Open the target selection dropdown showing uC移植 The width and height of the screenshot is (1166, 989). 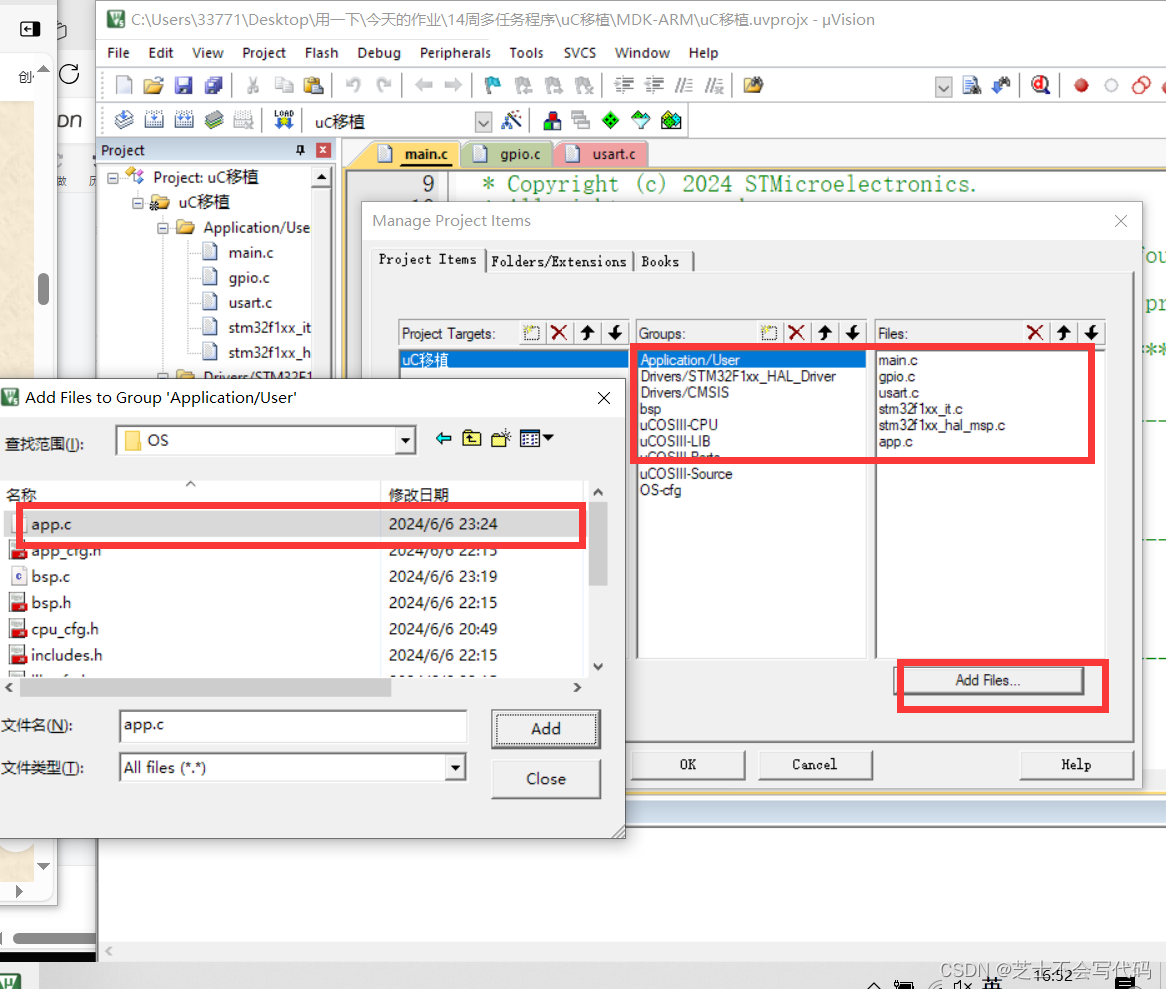tap(483, 121)
